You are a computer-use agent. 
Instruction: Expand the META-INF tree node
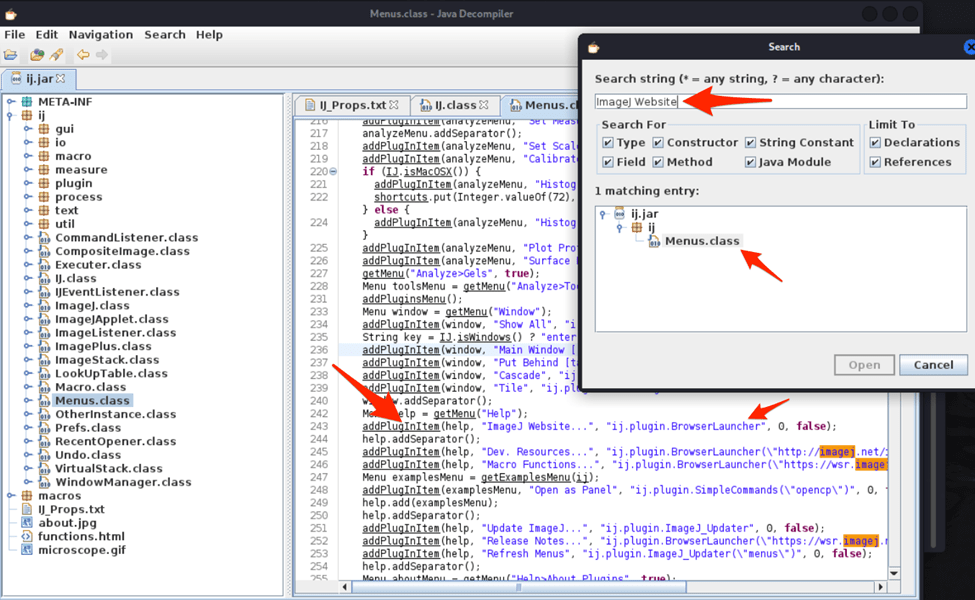(x=11, y=102)
